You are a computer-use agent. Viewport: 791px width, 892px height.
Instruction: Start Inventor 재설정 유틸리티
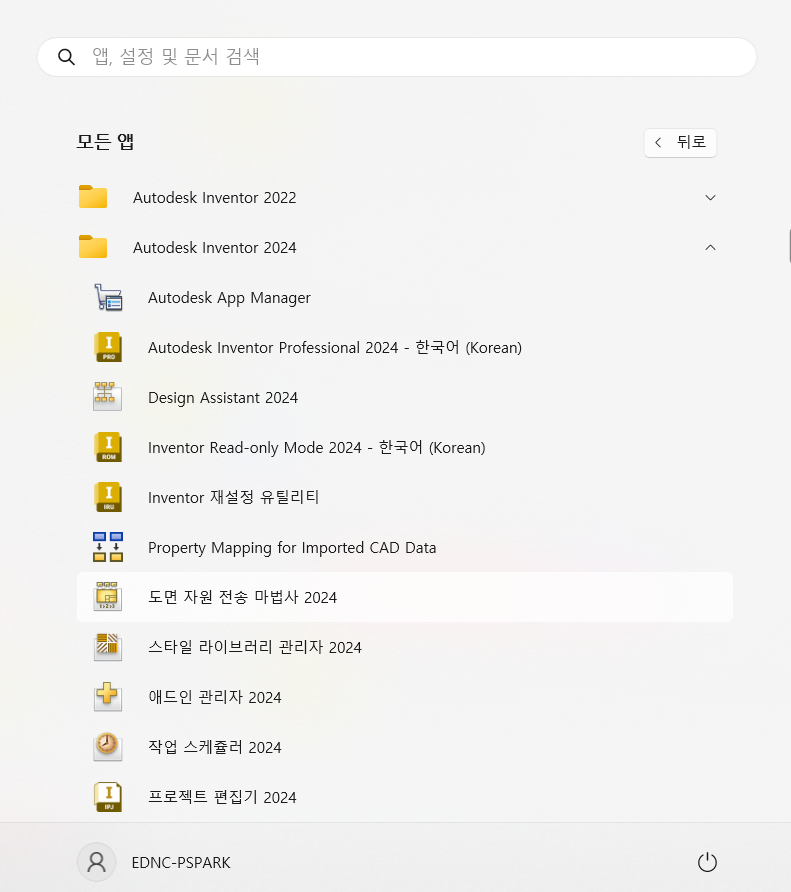[405, 498]
